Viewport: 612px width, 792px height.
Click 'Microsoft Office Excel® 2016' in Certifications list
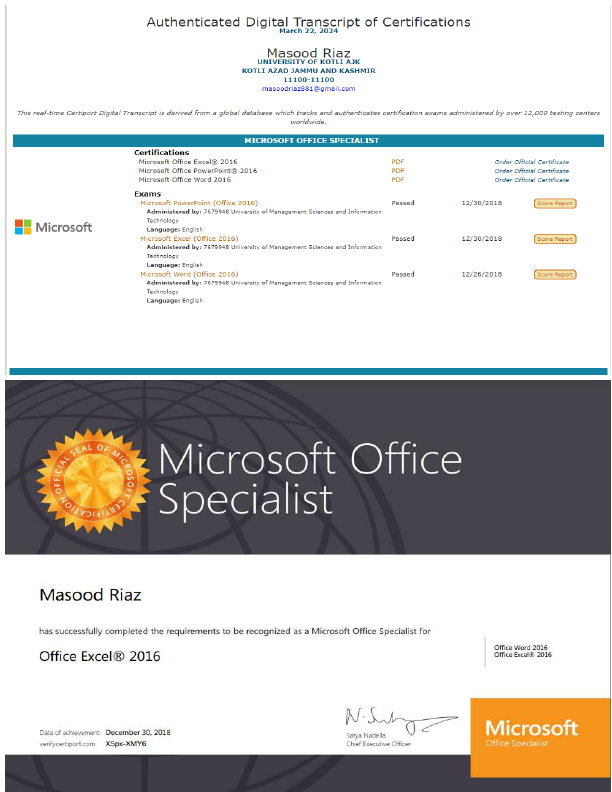pyautogui.click(x=188, y=162)
